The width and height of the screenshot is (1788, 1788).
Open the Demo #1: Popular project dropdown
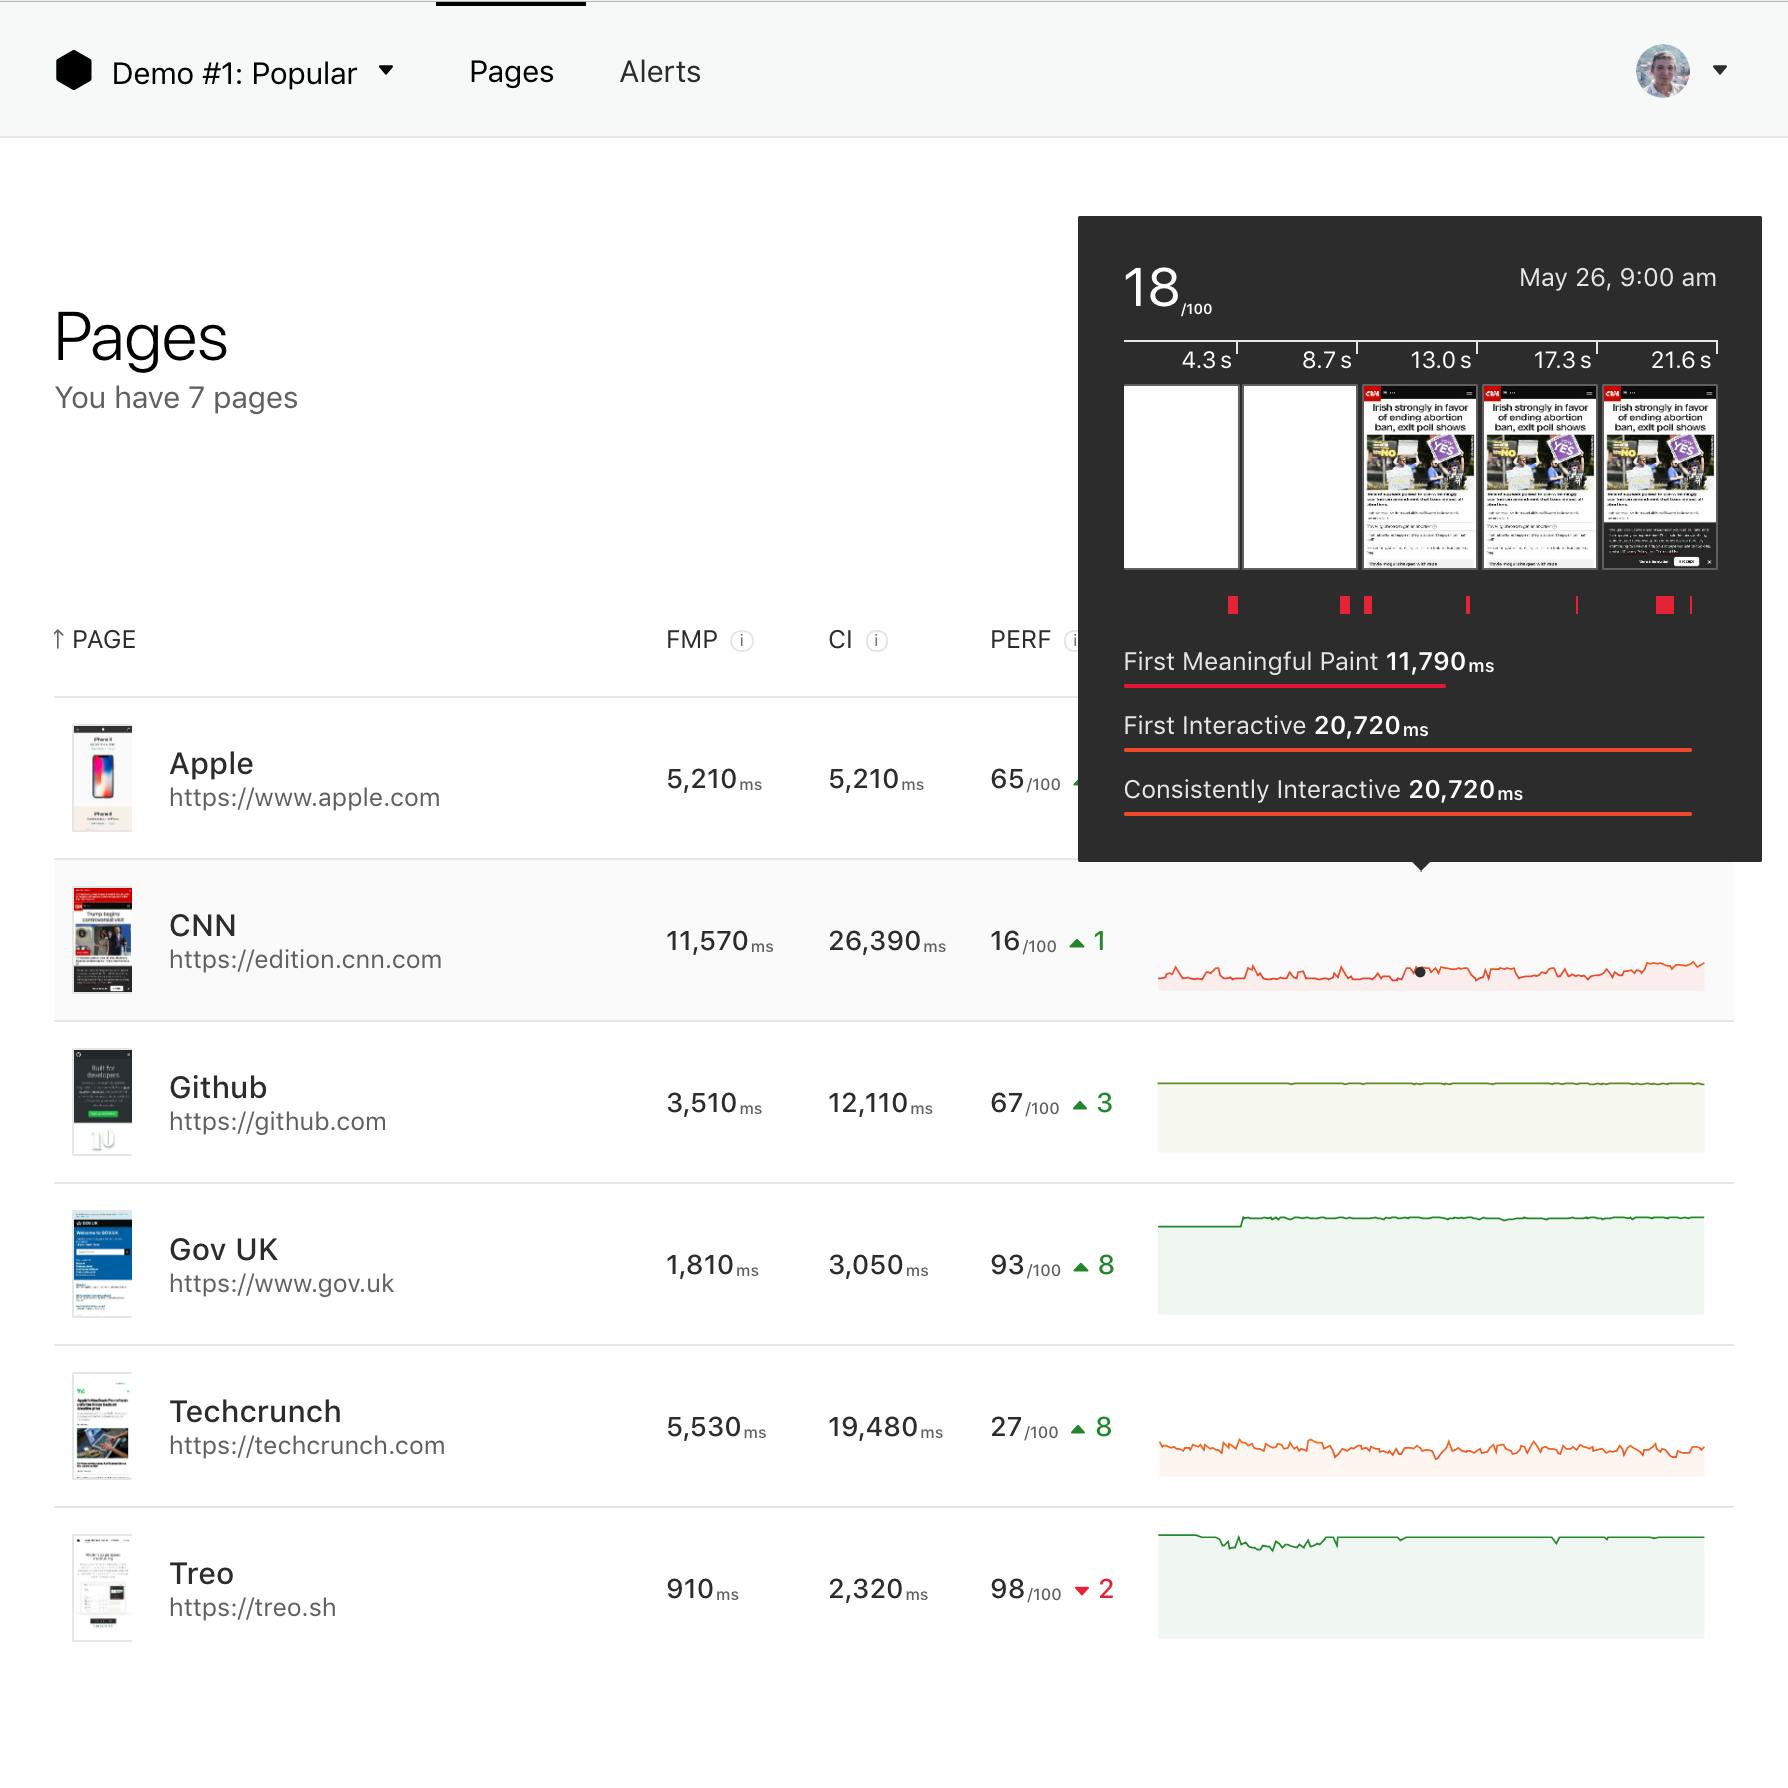point(253,72)
